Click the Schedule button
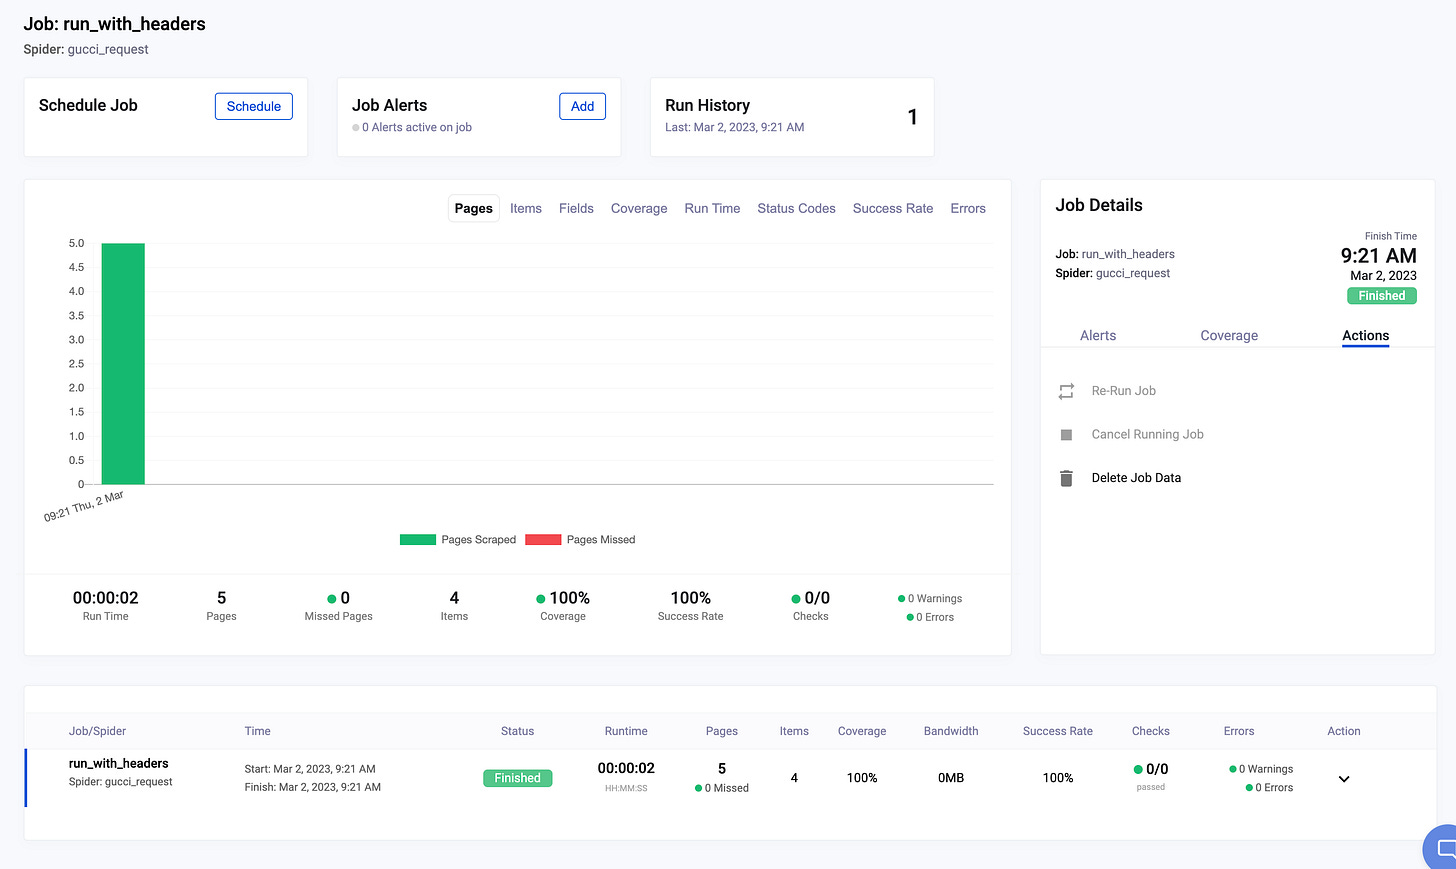Screen dimensions: 1456x869 (253, 106)
